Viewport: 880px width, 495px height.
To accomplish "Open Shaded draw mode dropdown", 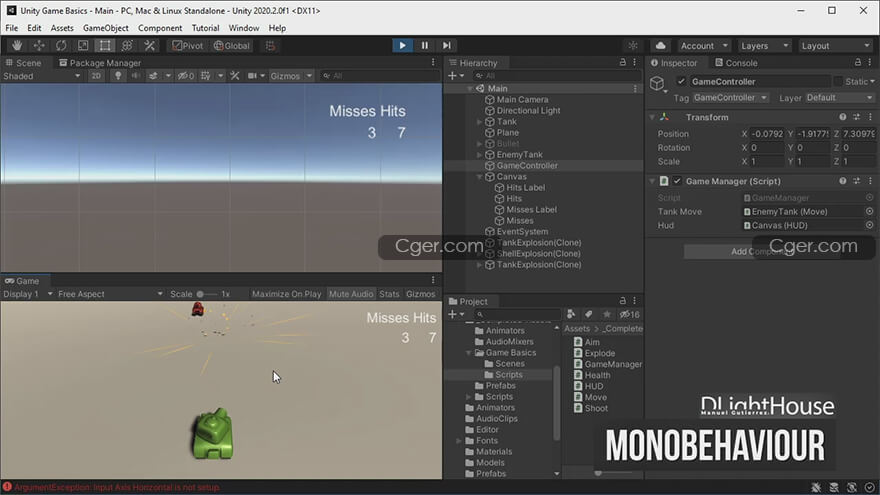I will (42, 76).
